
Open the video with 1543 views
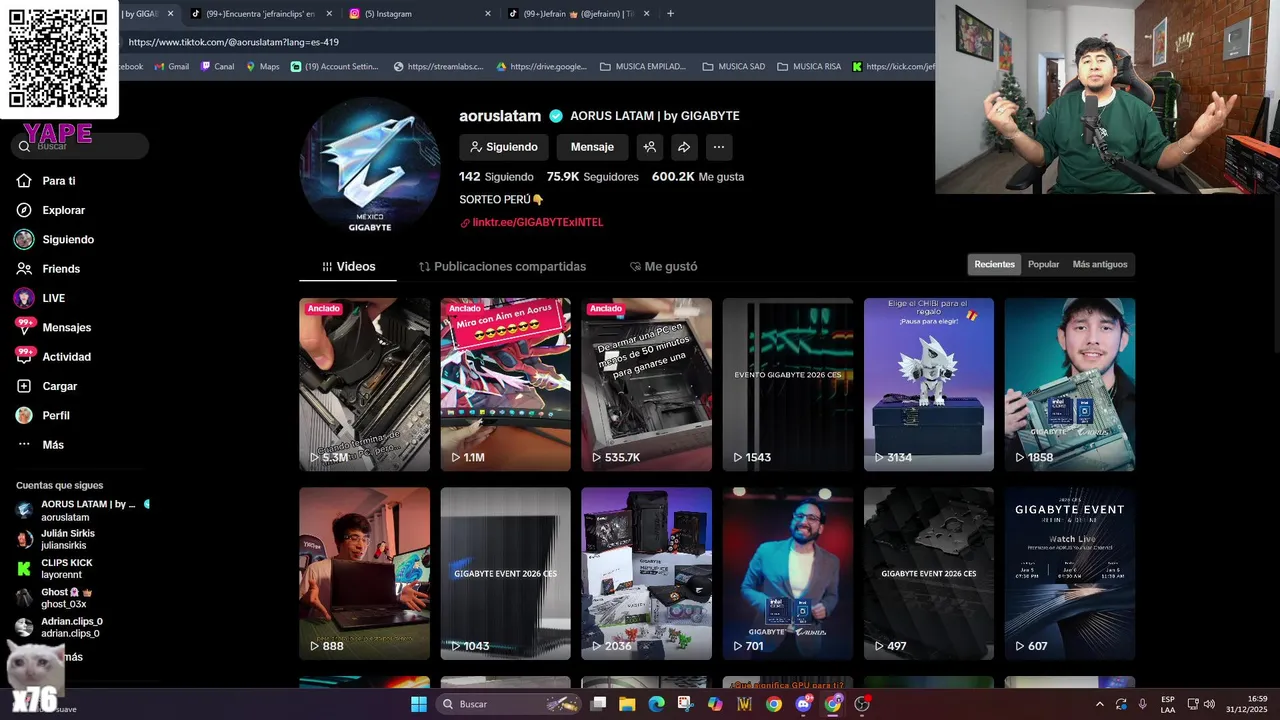tap(788, 384)
